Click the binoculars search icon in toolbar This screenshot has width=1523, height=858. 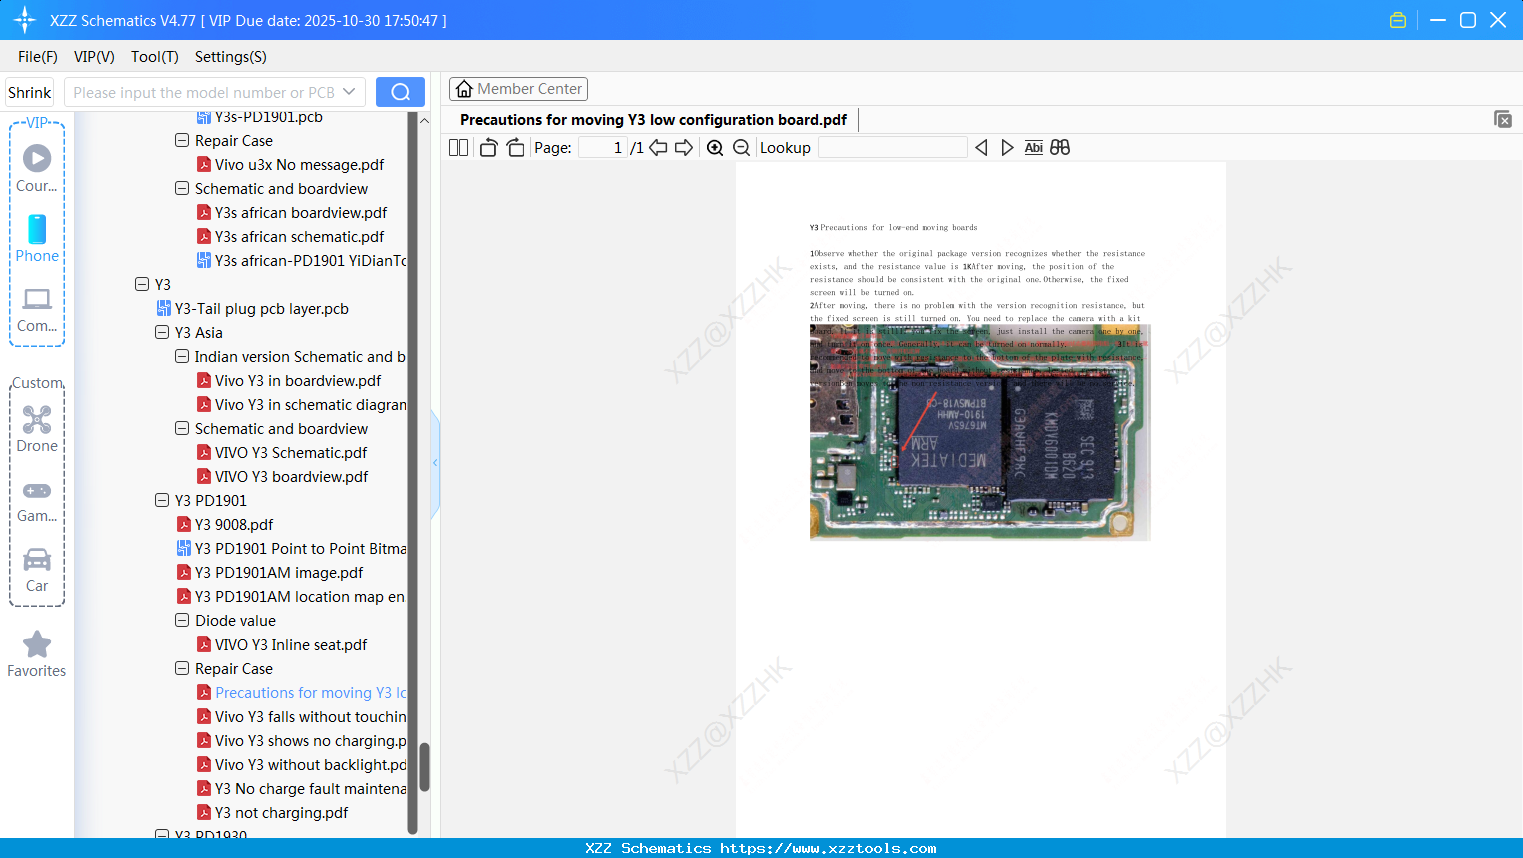coord(1060,147)
